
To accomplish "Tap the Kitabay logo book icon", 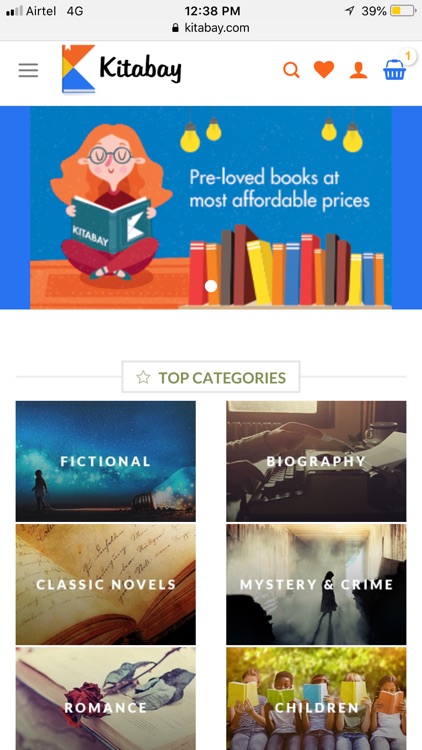I will (x=78, y=69).
